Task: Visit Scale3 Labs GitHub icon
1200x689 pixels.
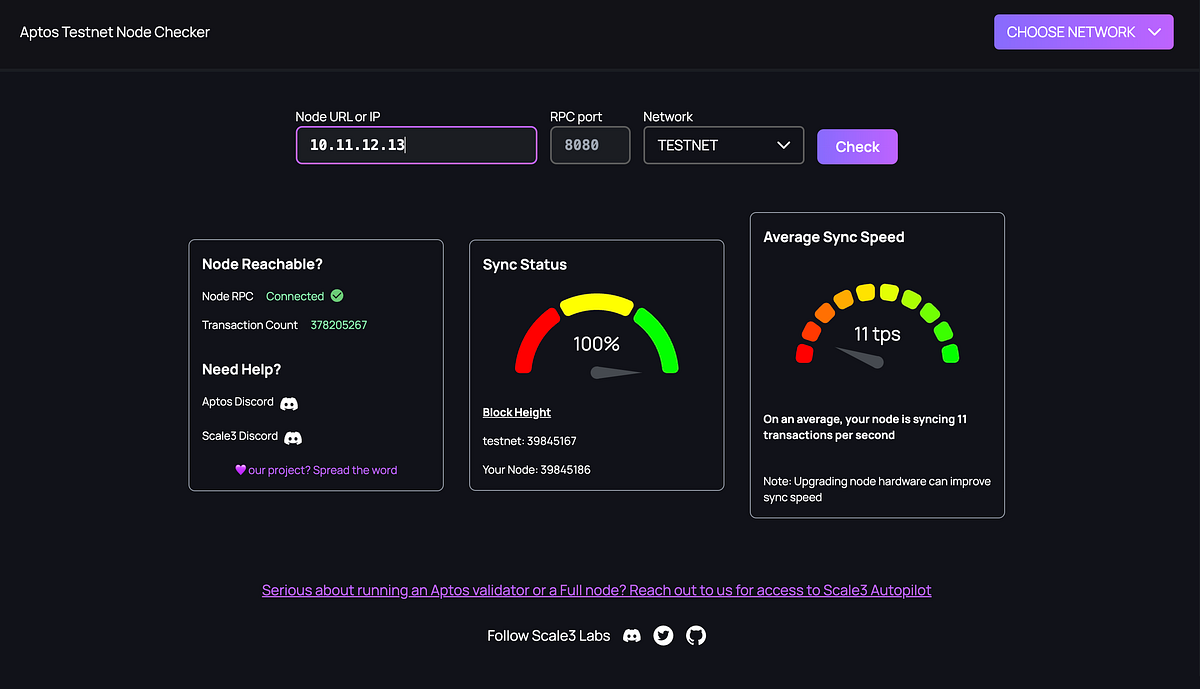Action: click(x=695, y=635)
